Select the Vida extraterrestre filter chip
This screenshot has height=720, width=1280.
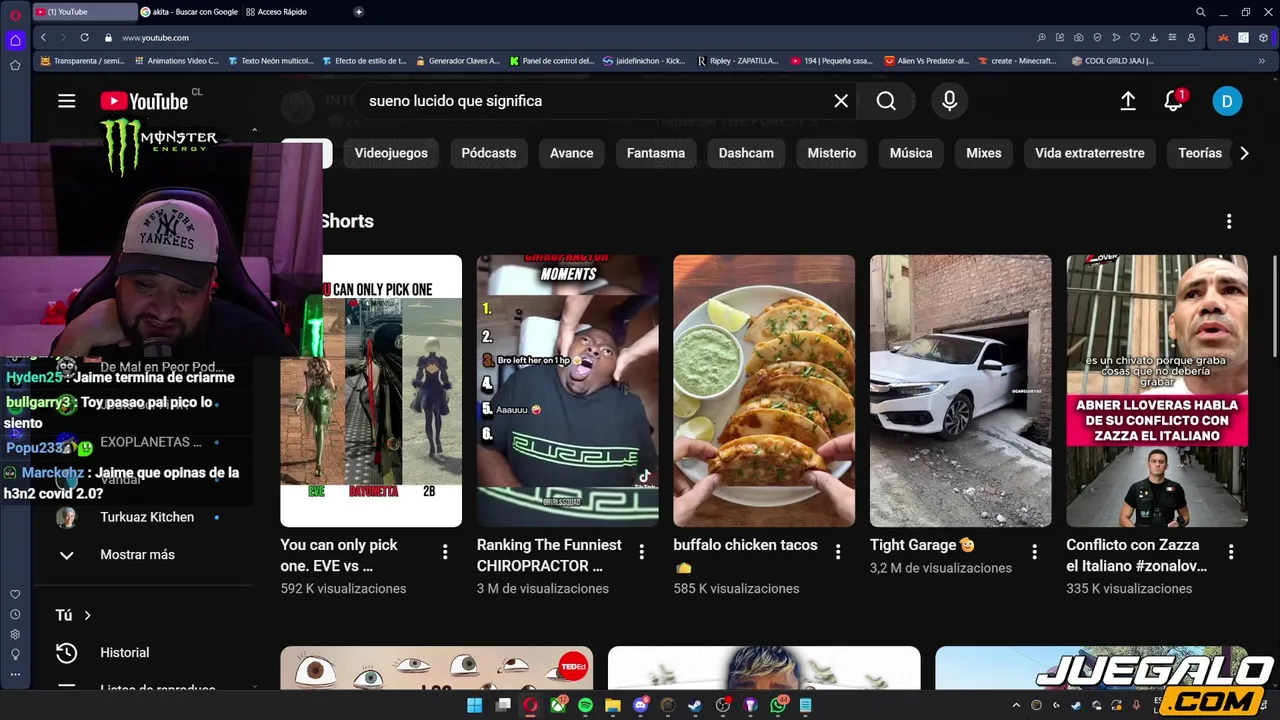1090,153
